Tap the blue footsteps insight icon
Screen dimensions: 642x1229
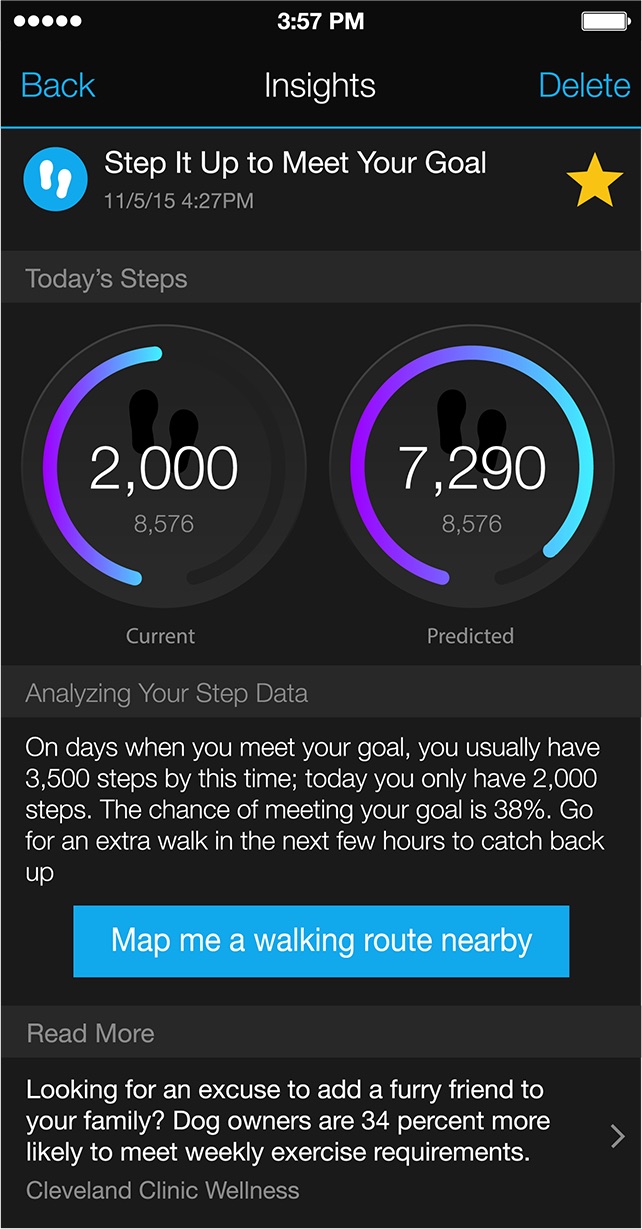coord(56,182)
